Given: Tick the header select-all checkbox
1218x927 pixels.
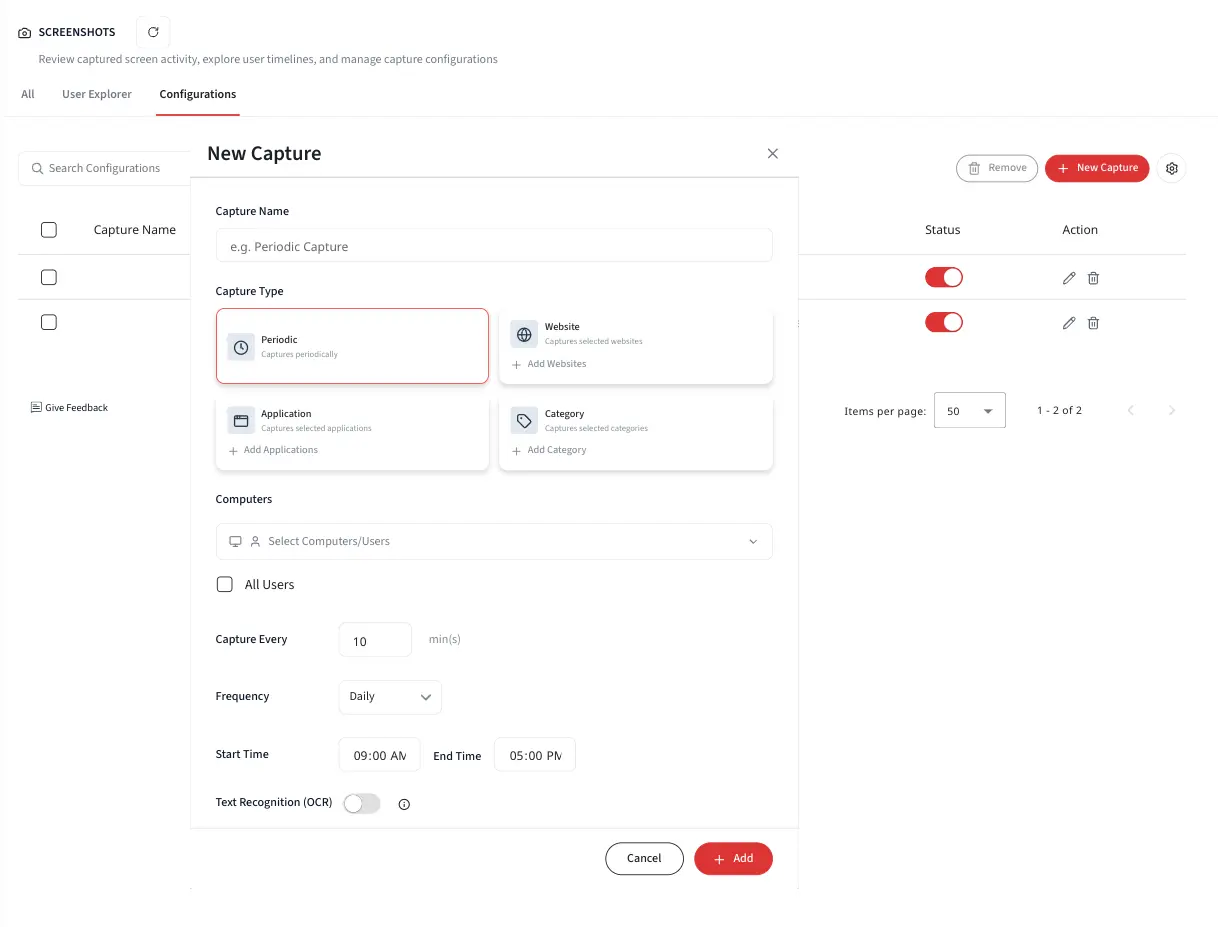Looking at the screenshot, I should click(x=49, y=230).
